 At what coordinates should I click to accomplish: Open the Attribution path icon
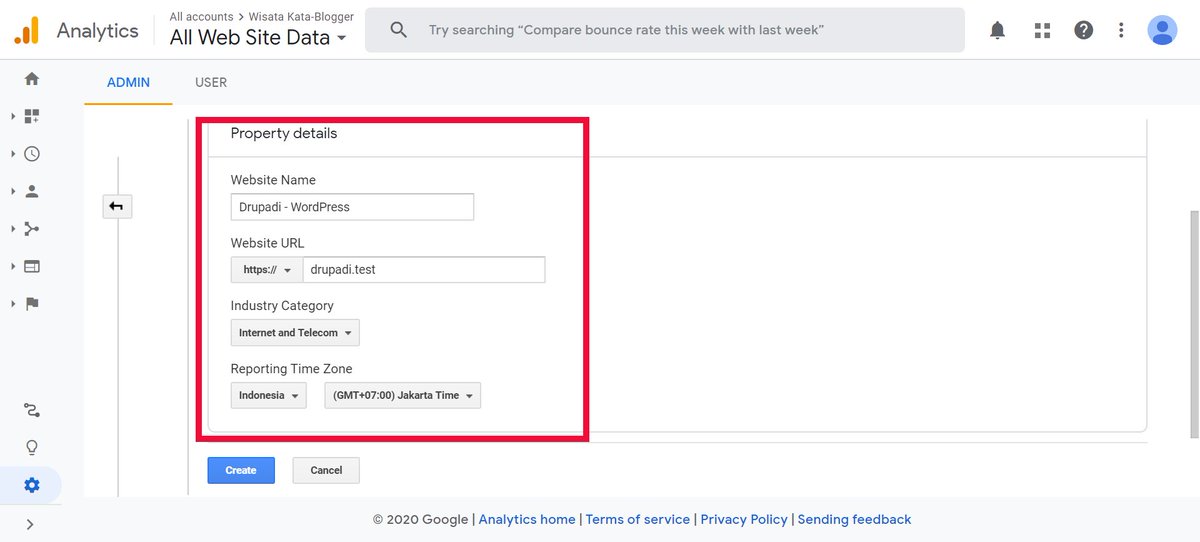tap(32, 410)
